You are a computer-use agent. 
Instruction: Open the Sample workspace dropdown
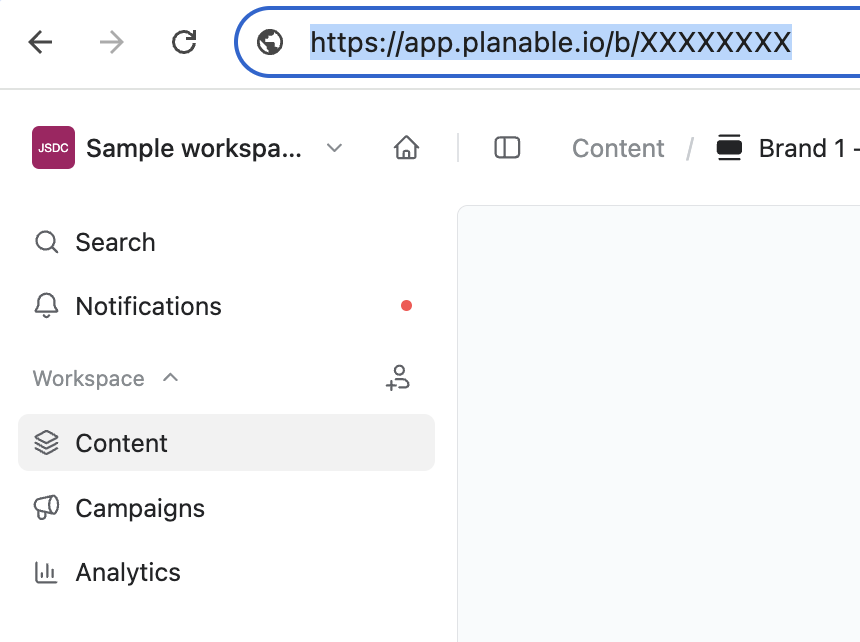334,147
